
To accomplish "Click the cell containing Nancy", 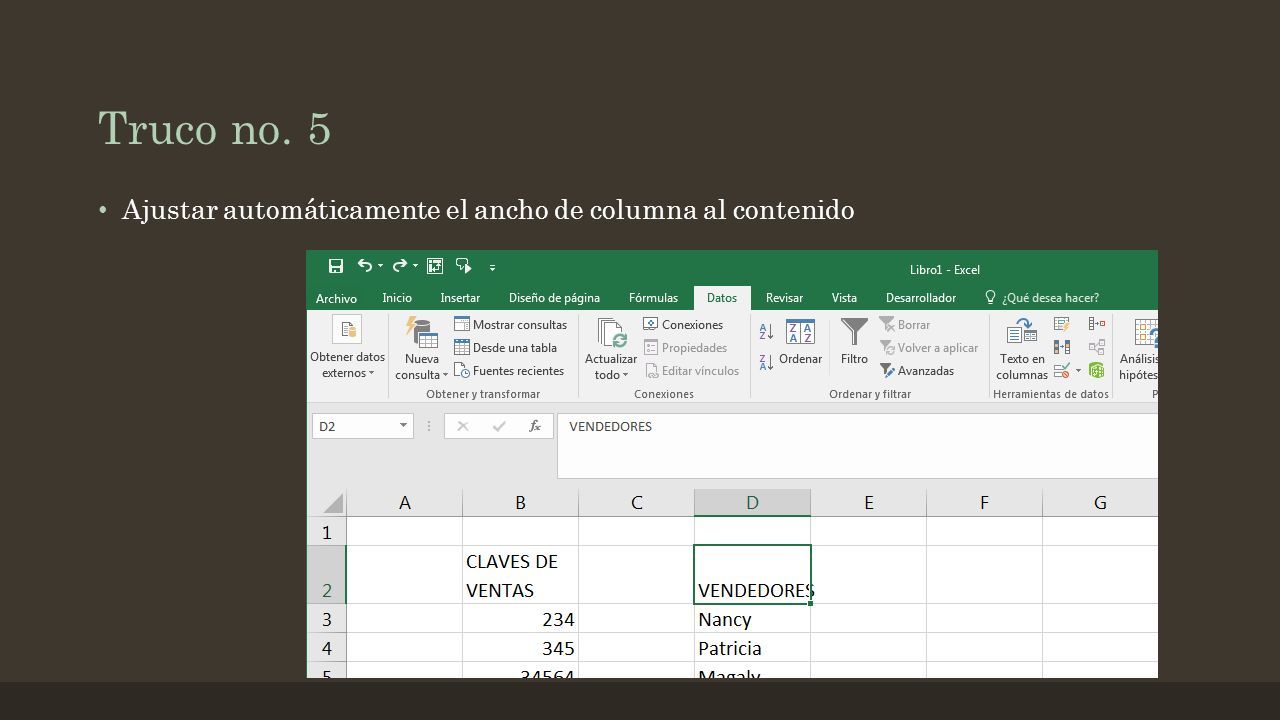I will tap(752, 619).
